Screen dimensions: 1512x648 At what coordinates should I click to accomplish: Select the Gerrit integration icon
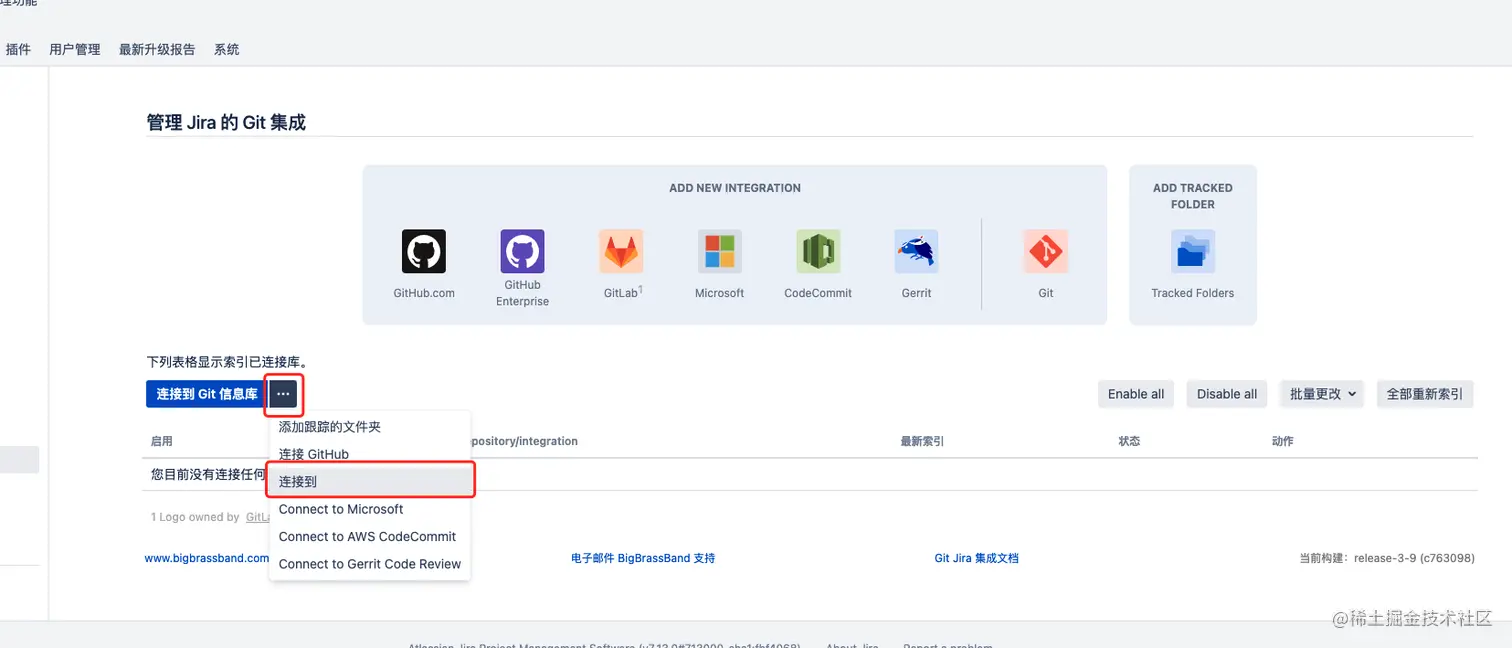pos(916,252)
